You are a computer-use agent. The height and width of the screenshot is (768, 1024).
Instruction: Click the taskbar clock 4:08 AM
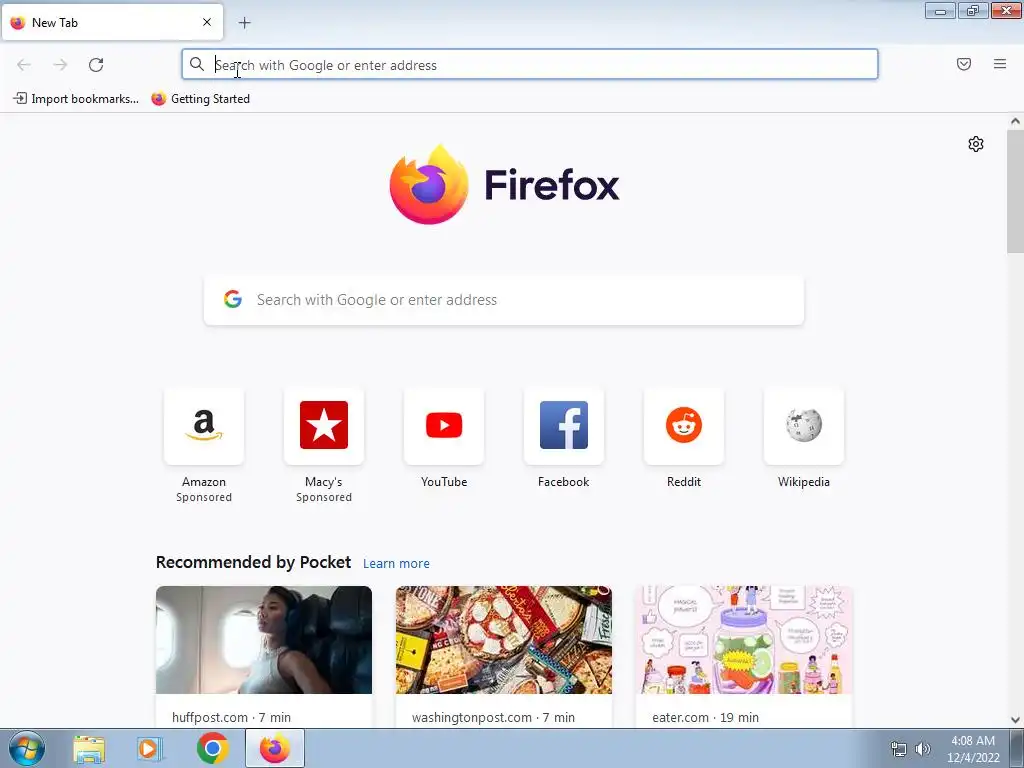point(973,741)
